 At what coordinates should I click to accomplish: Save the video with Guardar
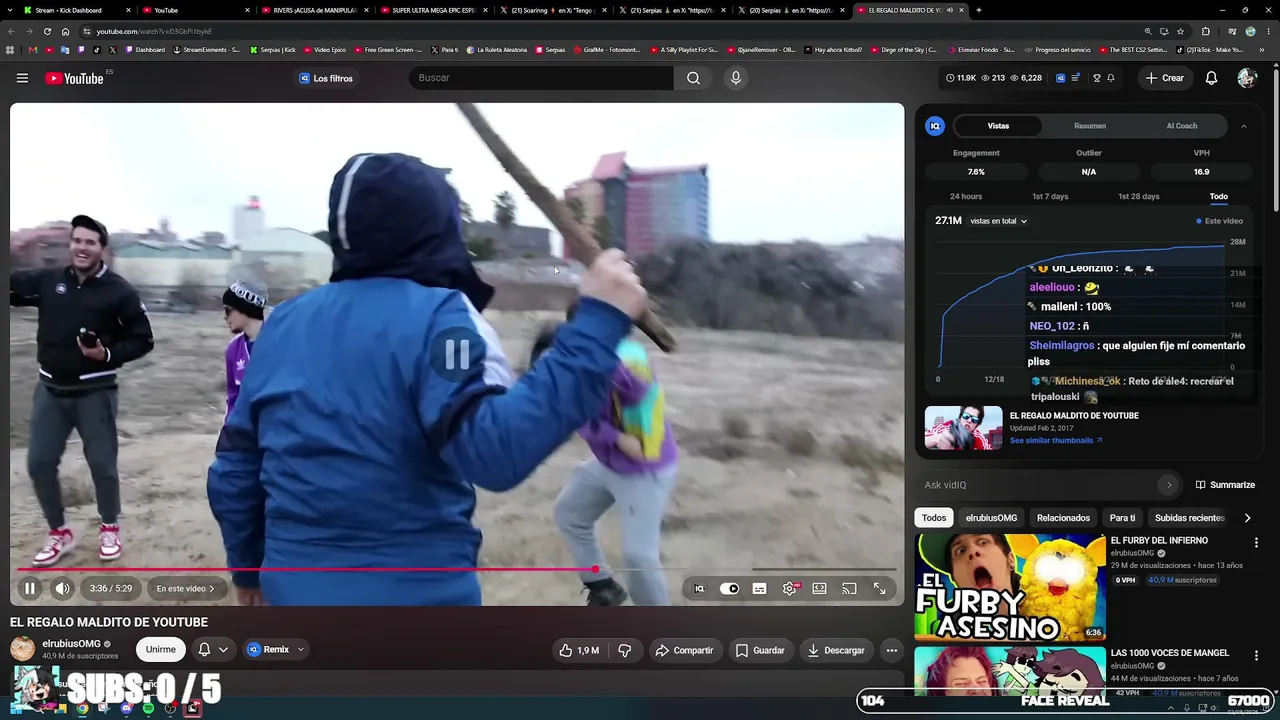[x=760, y=650]
